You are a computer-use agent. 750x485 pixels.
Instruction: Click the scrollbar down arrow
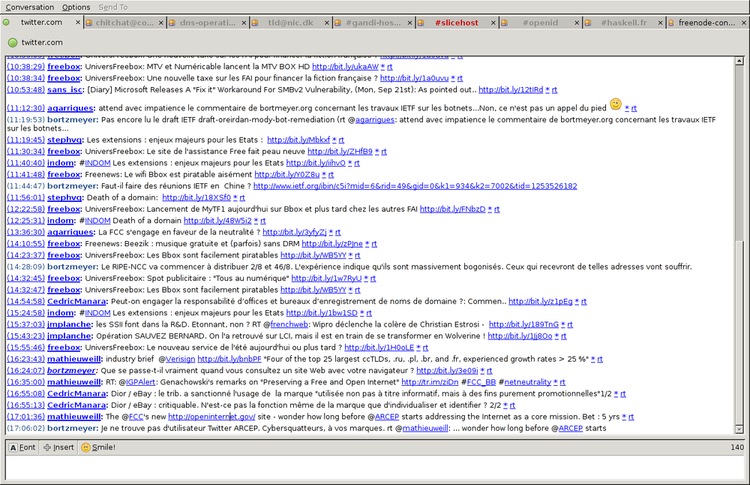(739, 430)
